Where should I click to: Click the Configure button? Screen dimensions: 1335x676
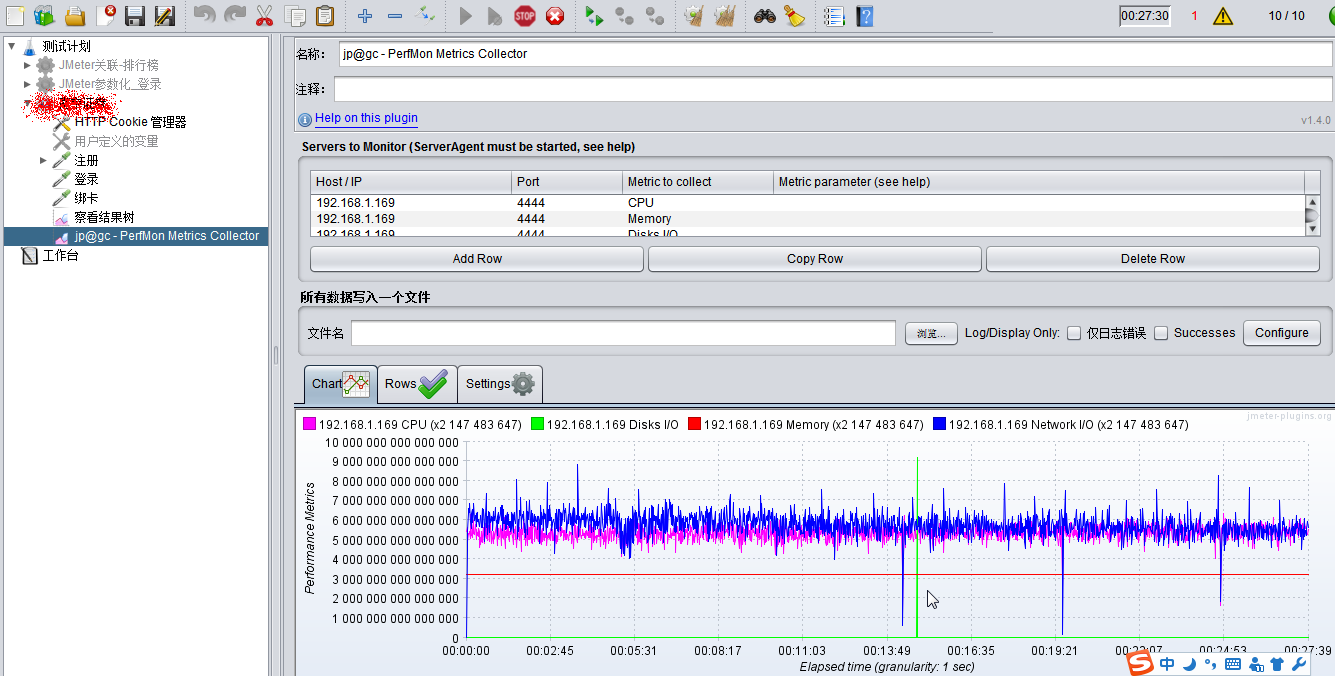click(1282, 333)
